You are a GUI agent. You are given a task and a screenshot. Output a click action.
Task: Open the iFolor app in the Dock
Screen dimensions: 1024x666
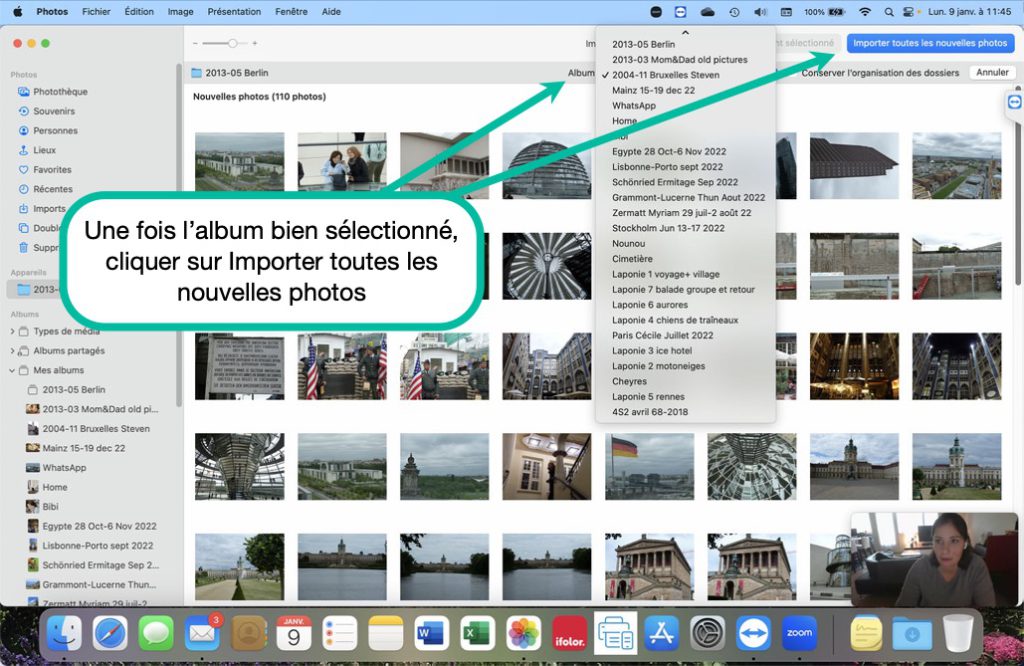(569, 633)
